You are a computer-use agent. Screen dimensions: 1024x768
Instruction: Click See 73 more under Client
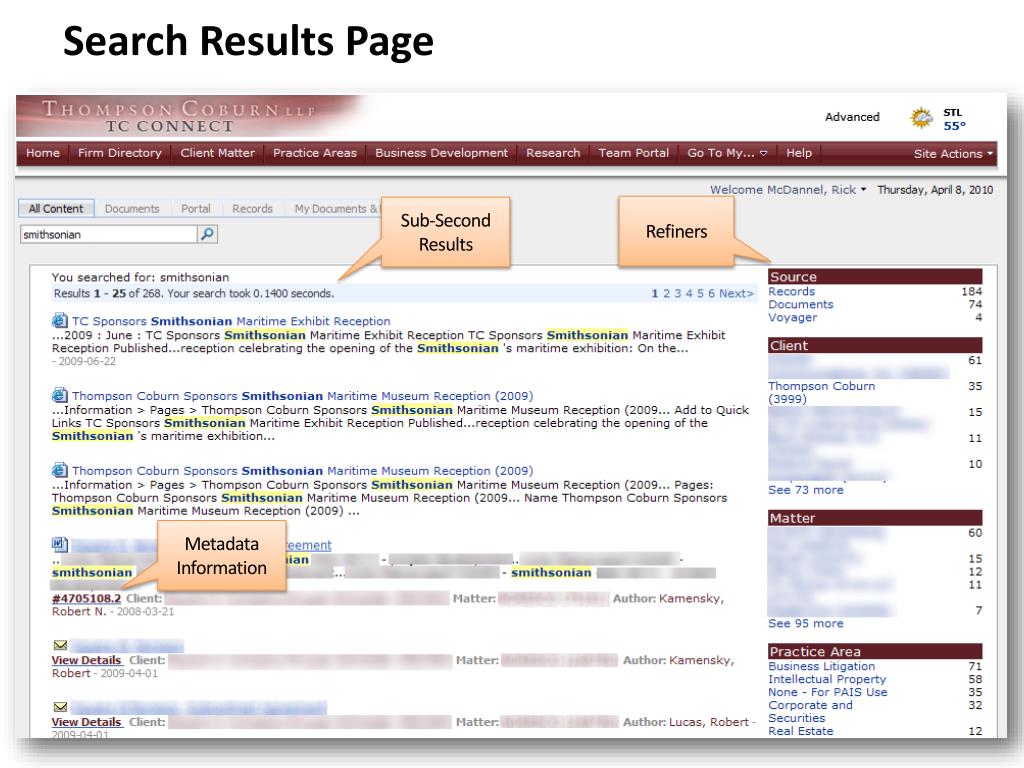[x=806, y=490]
